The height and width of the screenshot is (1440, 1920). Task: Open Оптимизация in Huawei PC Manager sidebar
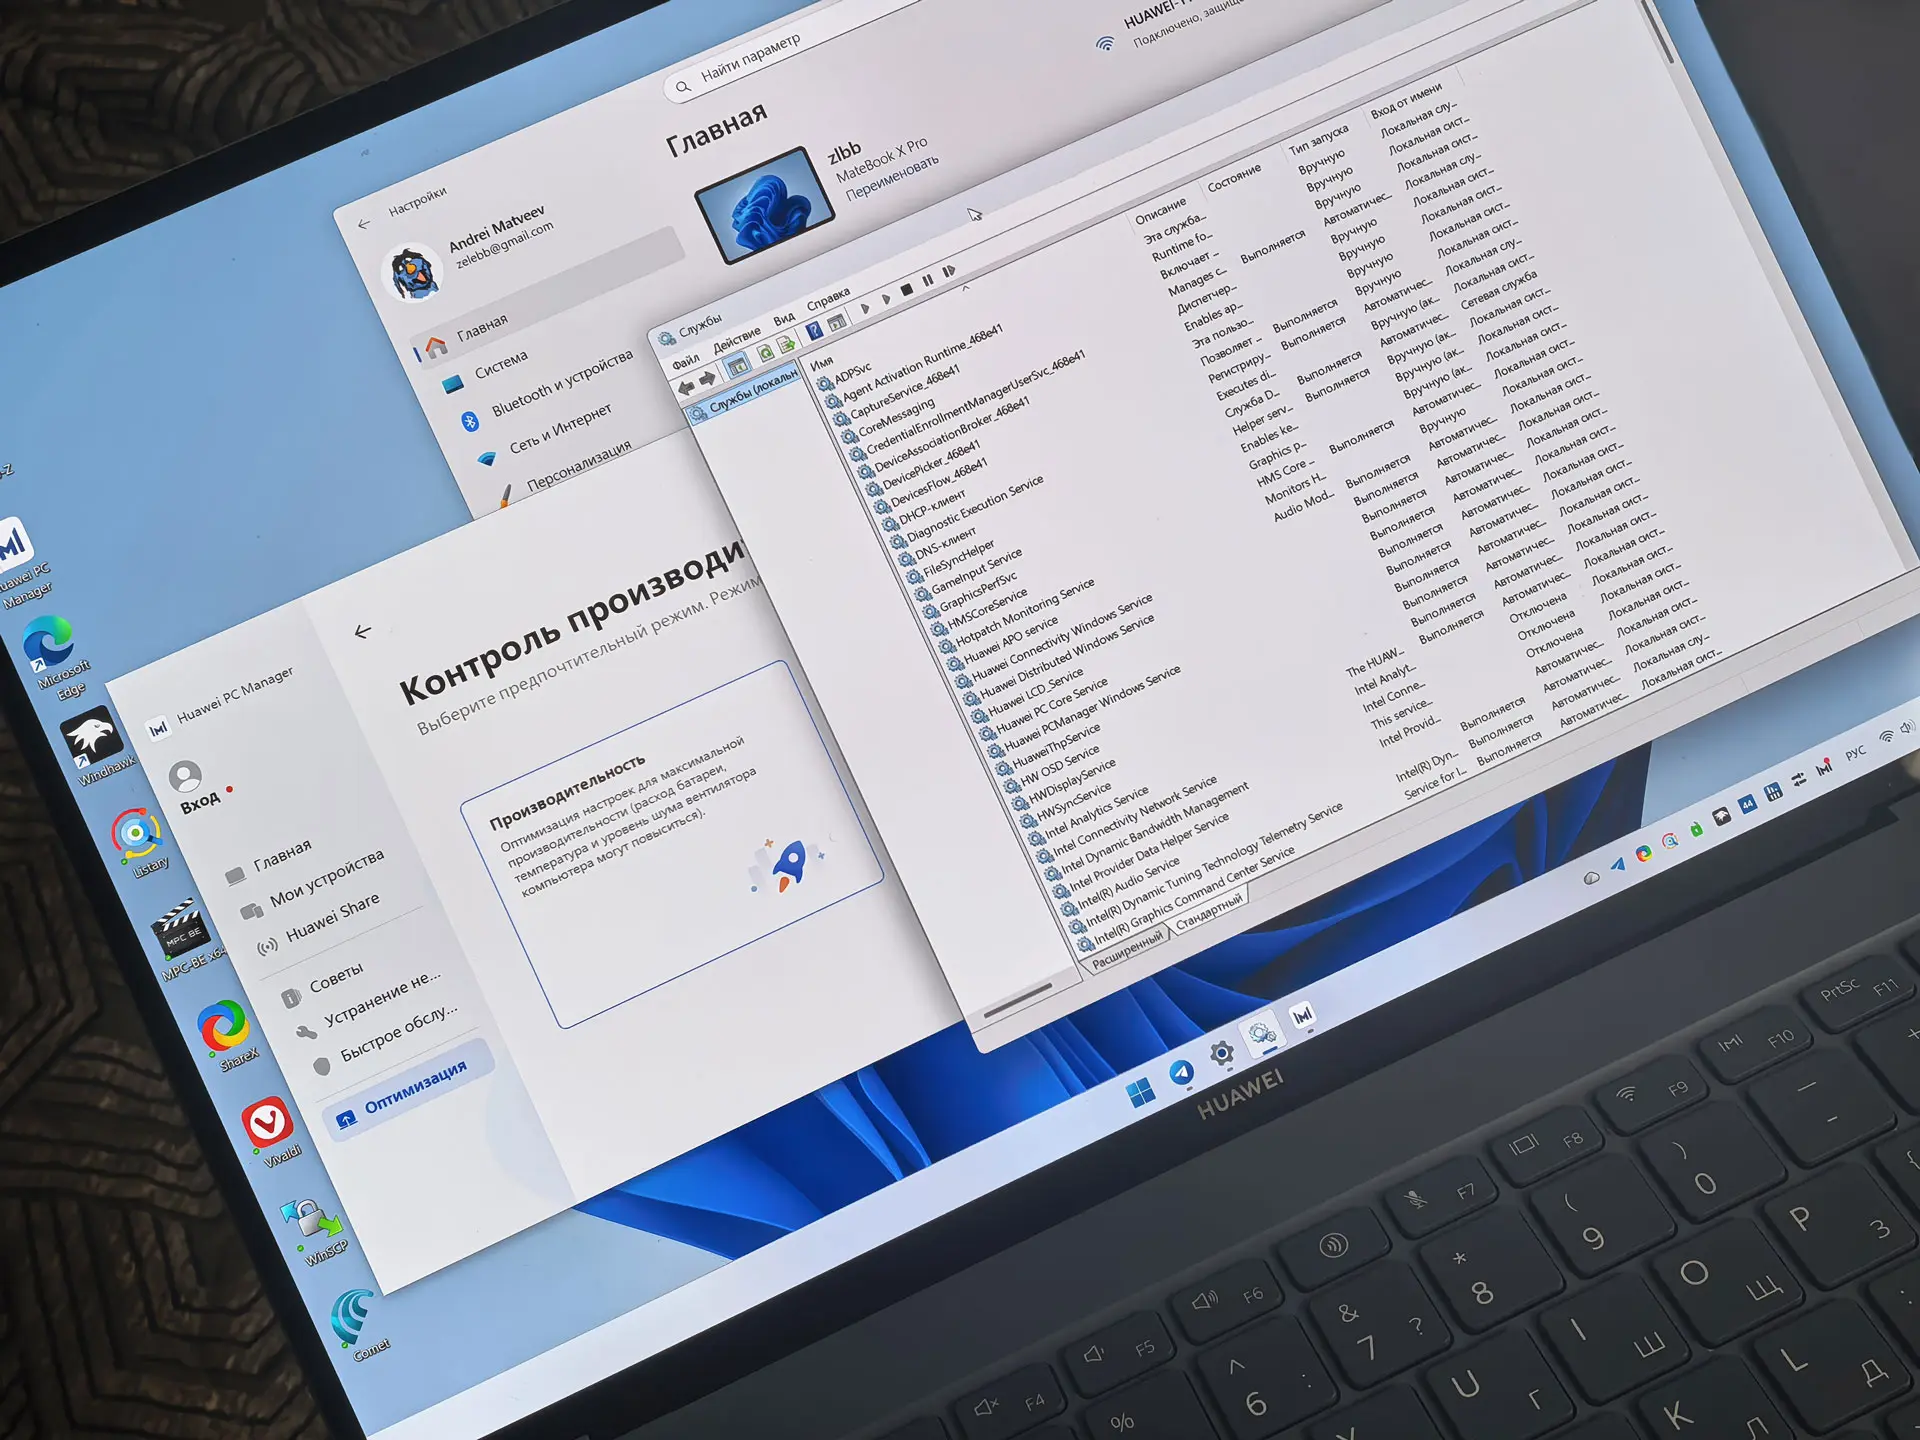pos(414,1089)
